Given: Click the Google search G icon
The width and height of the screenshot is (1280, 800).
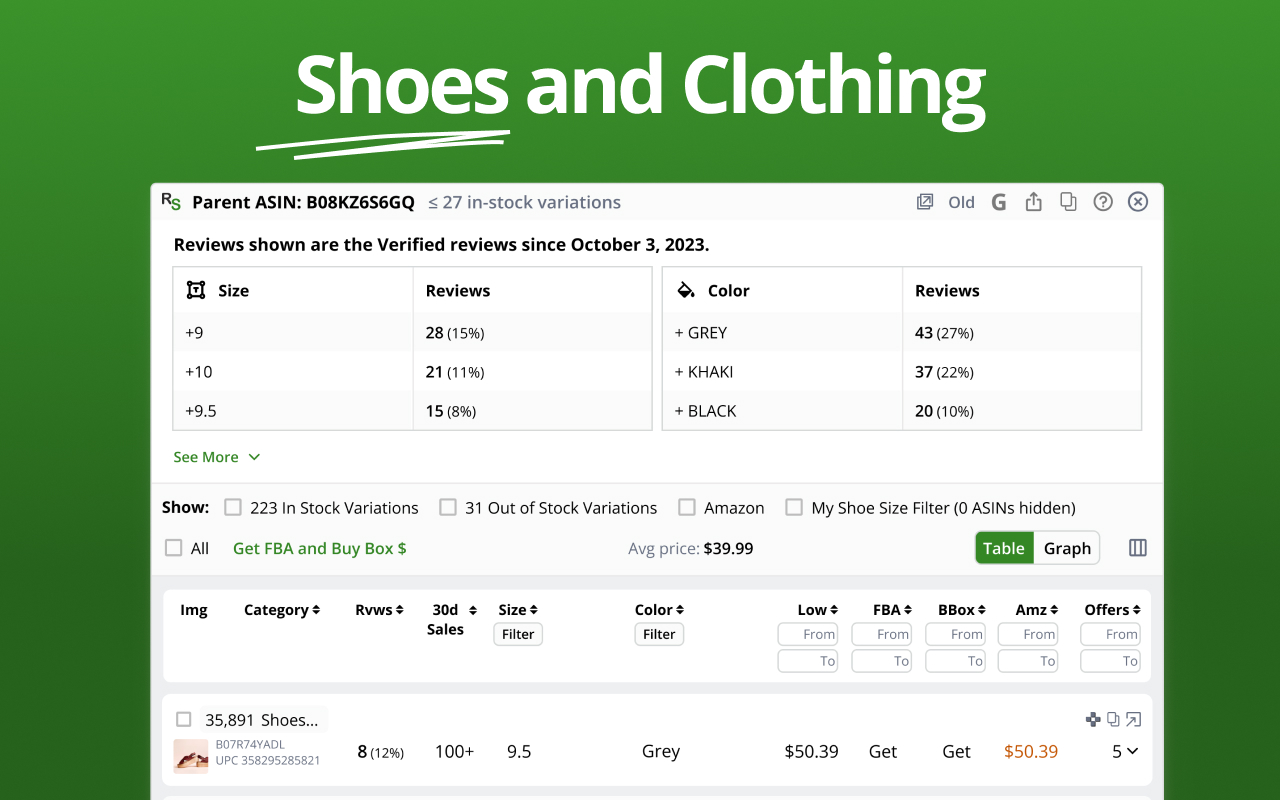Looking at the screenshot, I should (x=998, y=202).
